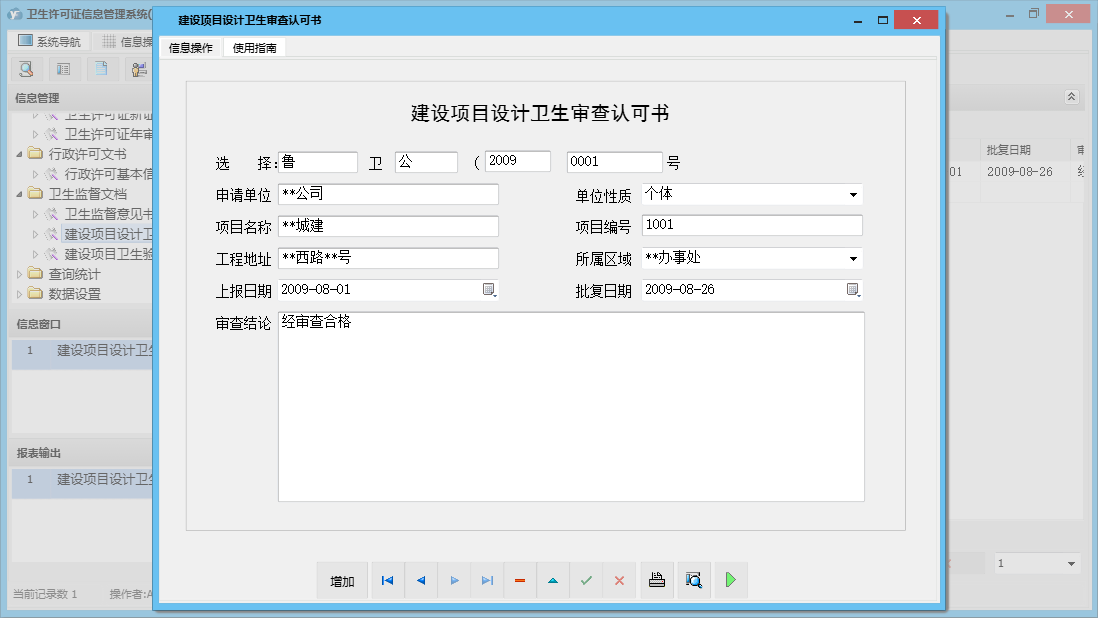
Task: Open the 单位性质 dropdown
Action: [853, 195]
